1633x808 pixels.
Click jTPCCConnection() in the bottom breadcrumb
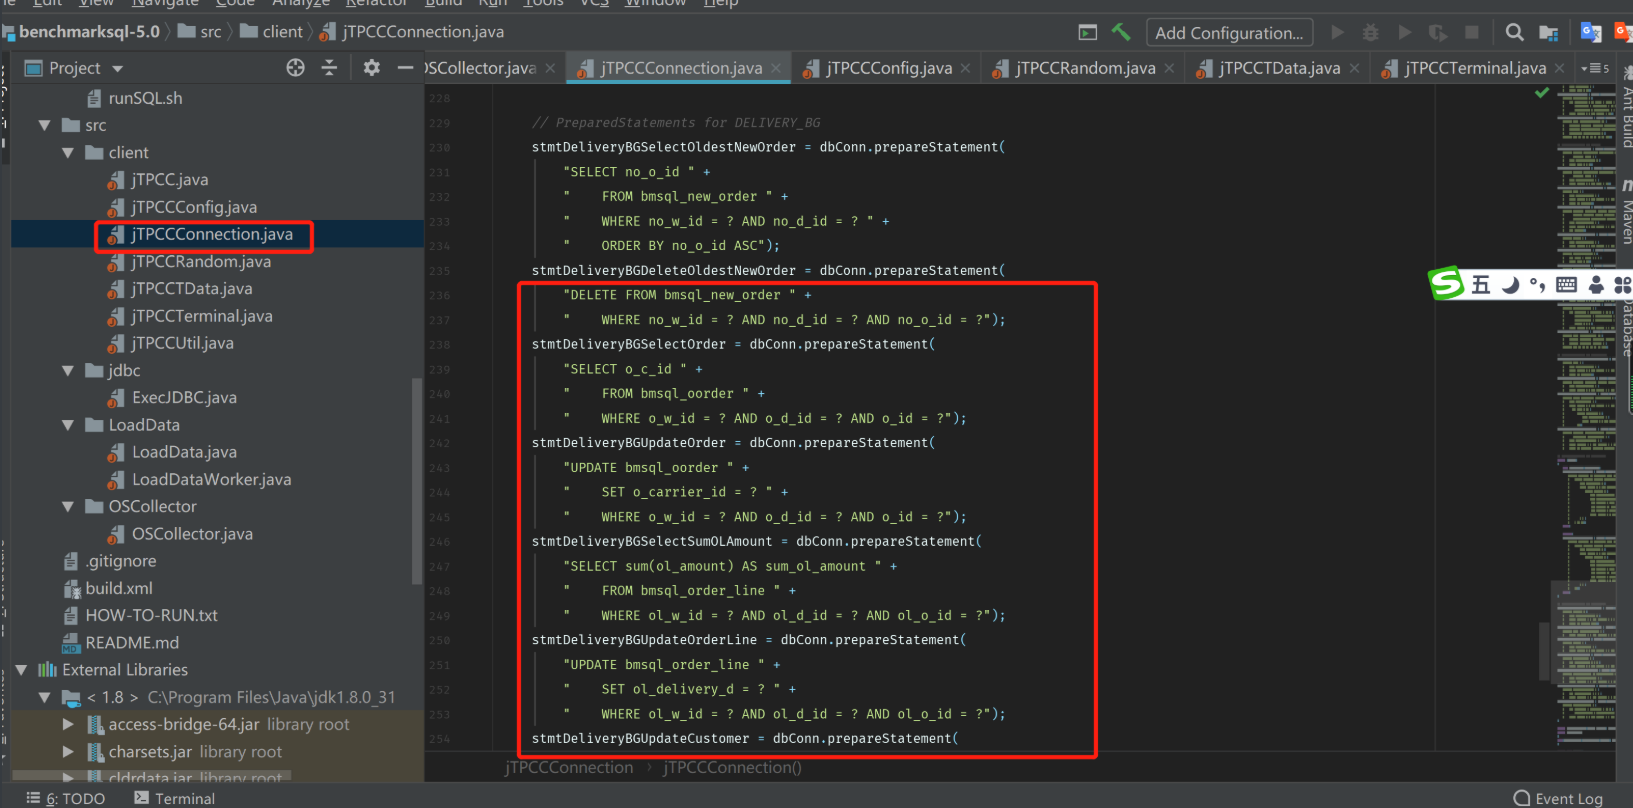(732, 768)
